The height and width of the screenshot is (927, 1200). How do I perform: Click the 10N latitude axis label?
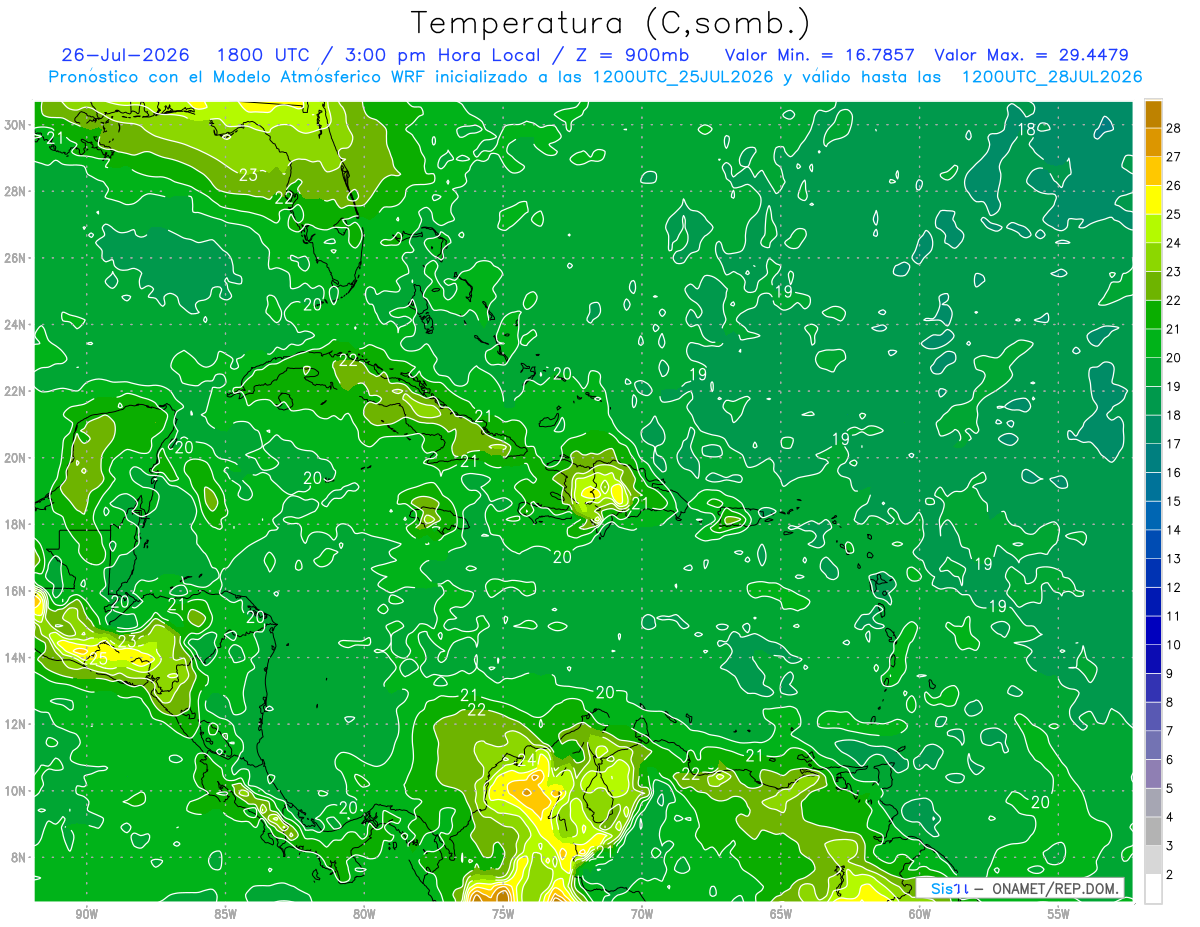[x=15, y=791]
